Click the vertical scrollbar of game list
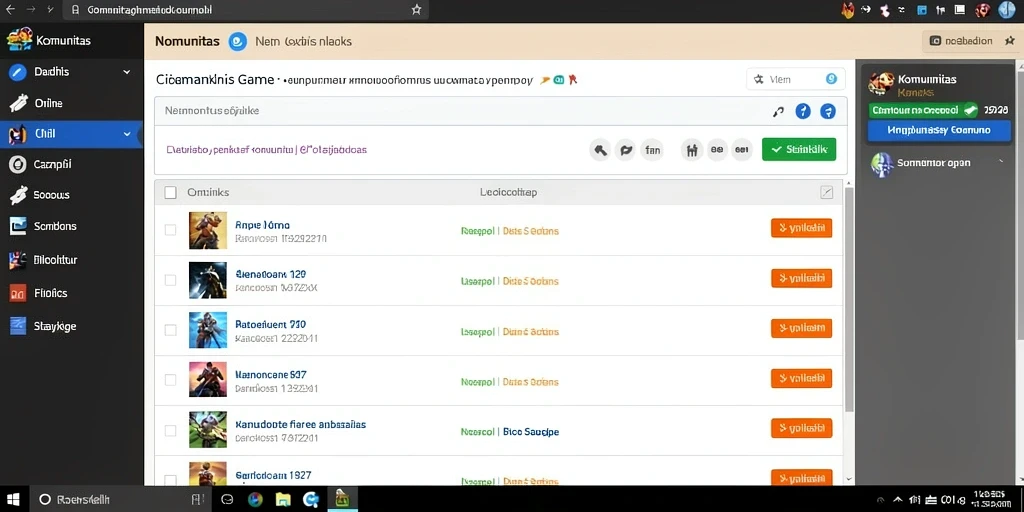Image resolution: width=1024 pixels, height=512 pixels. [848, 299]
